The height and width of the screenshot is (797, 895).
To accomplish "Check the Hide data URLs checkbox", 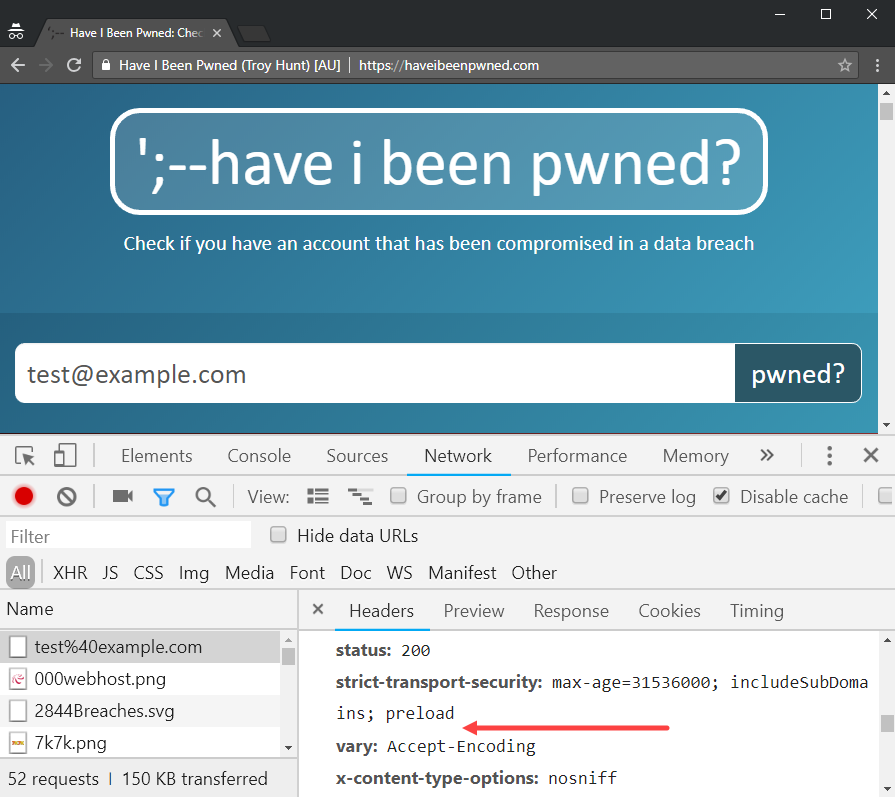I will click(279, 535).
